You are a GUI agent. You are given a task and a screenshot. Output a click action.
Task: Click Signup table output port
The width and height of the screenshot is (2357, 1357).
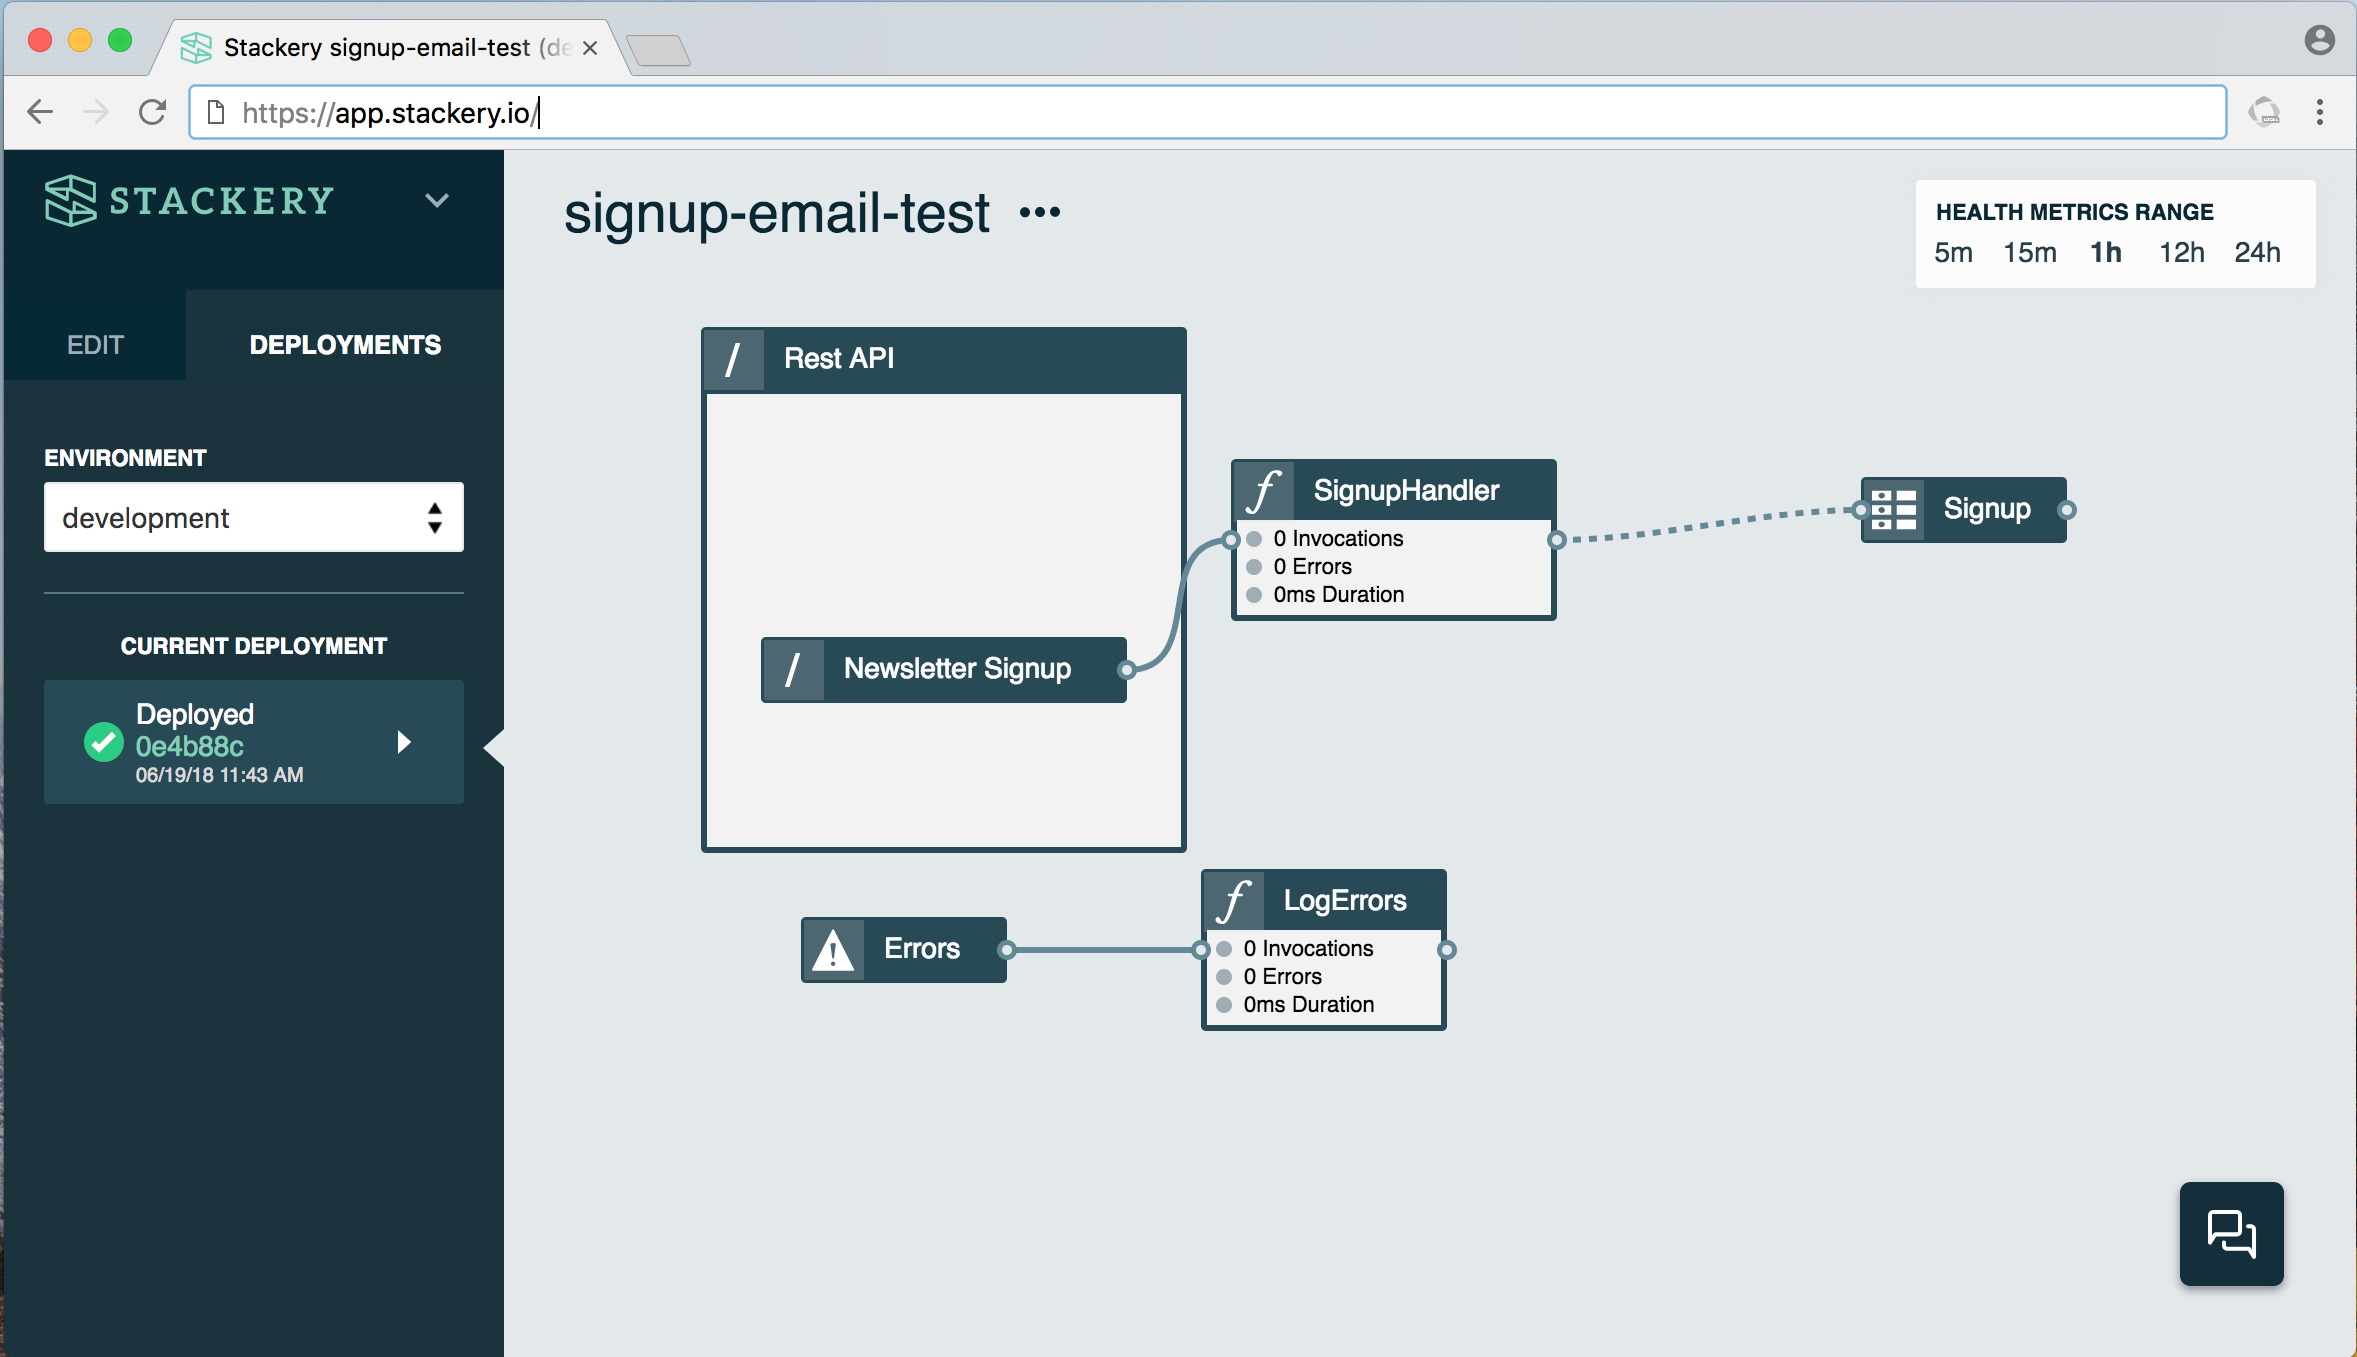point(2067,510)
